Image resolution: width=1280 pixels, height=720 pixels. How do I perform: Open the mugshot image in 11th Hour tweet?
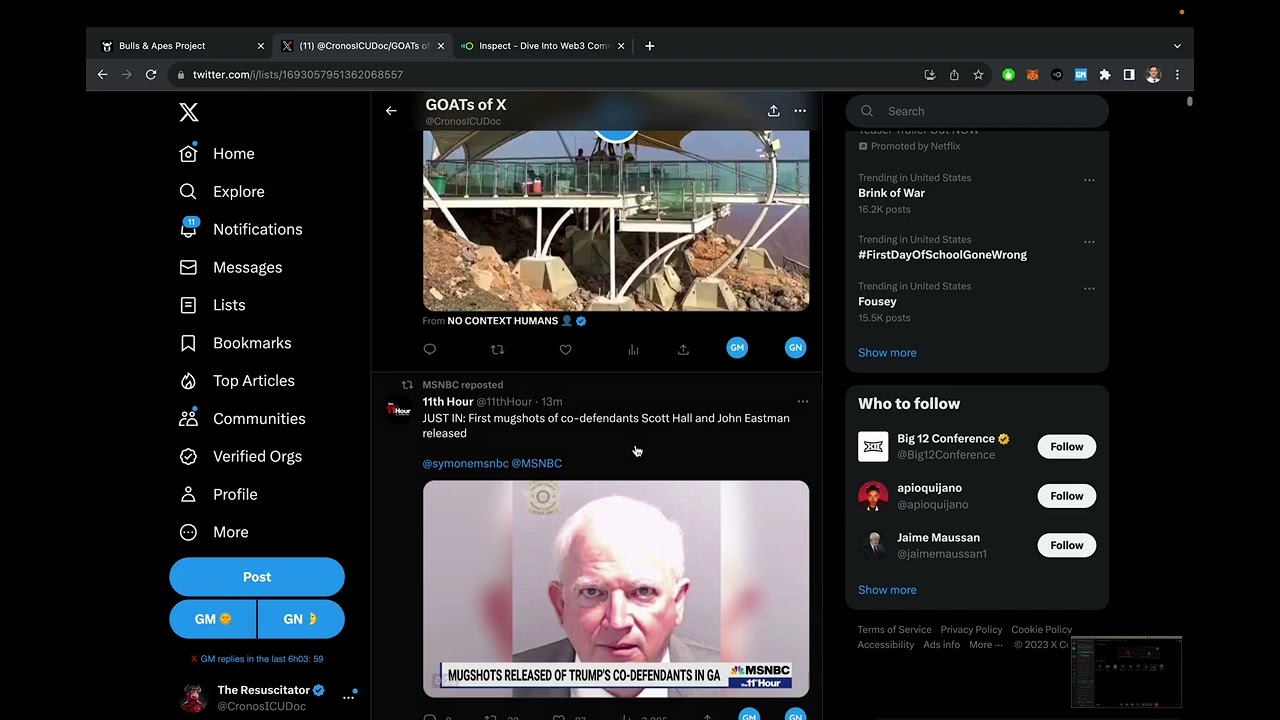coord(616,588)
